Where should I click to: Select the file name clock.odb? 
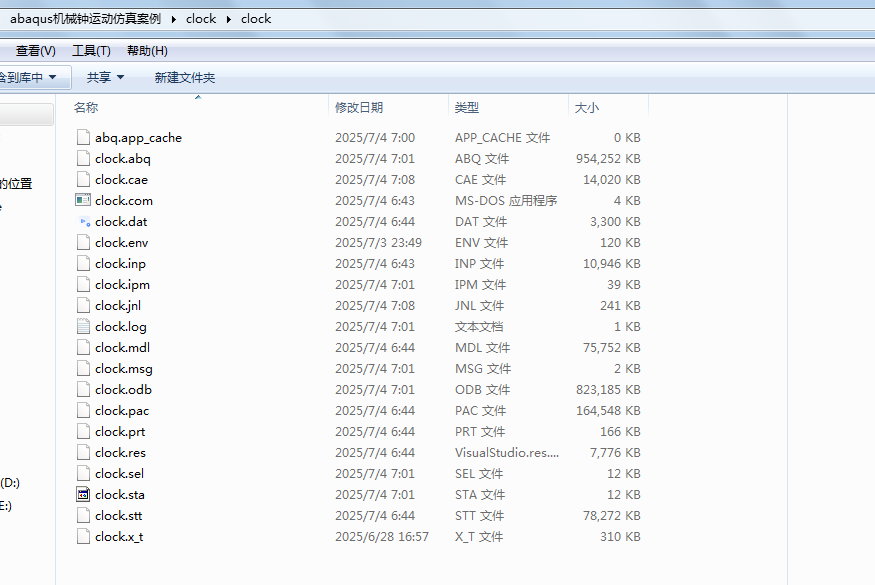(123, 390)
